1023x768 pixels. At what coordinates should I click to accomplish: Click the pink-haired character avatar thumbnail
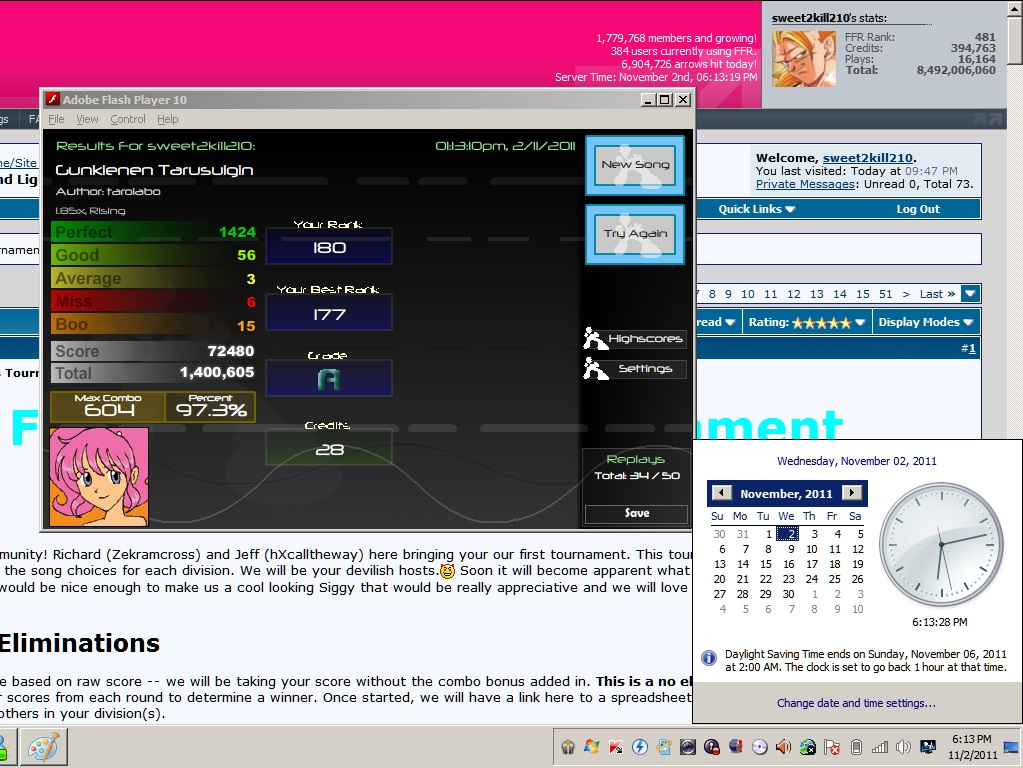click(x=99, y=476)
